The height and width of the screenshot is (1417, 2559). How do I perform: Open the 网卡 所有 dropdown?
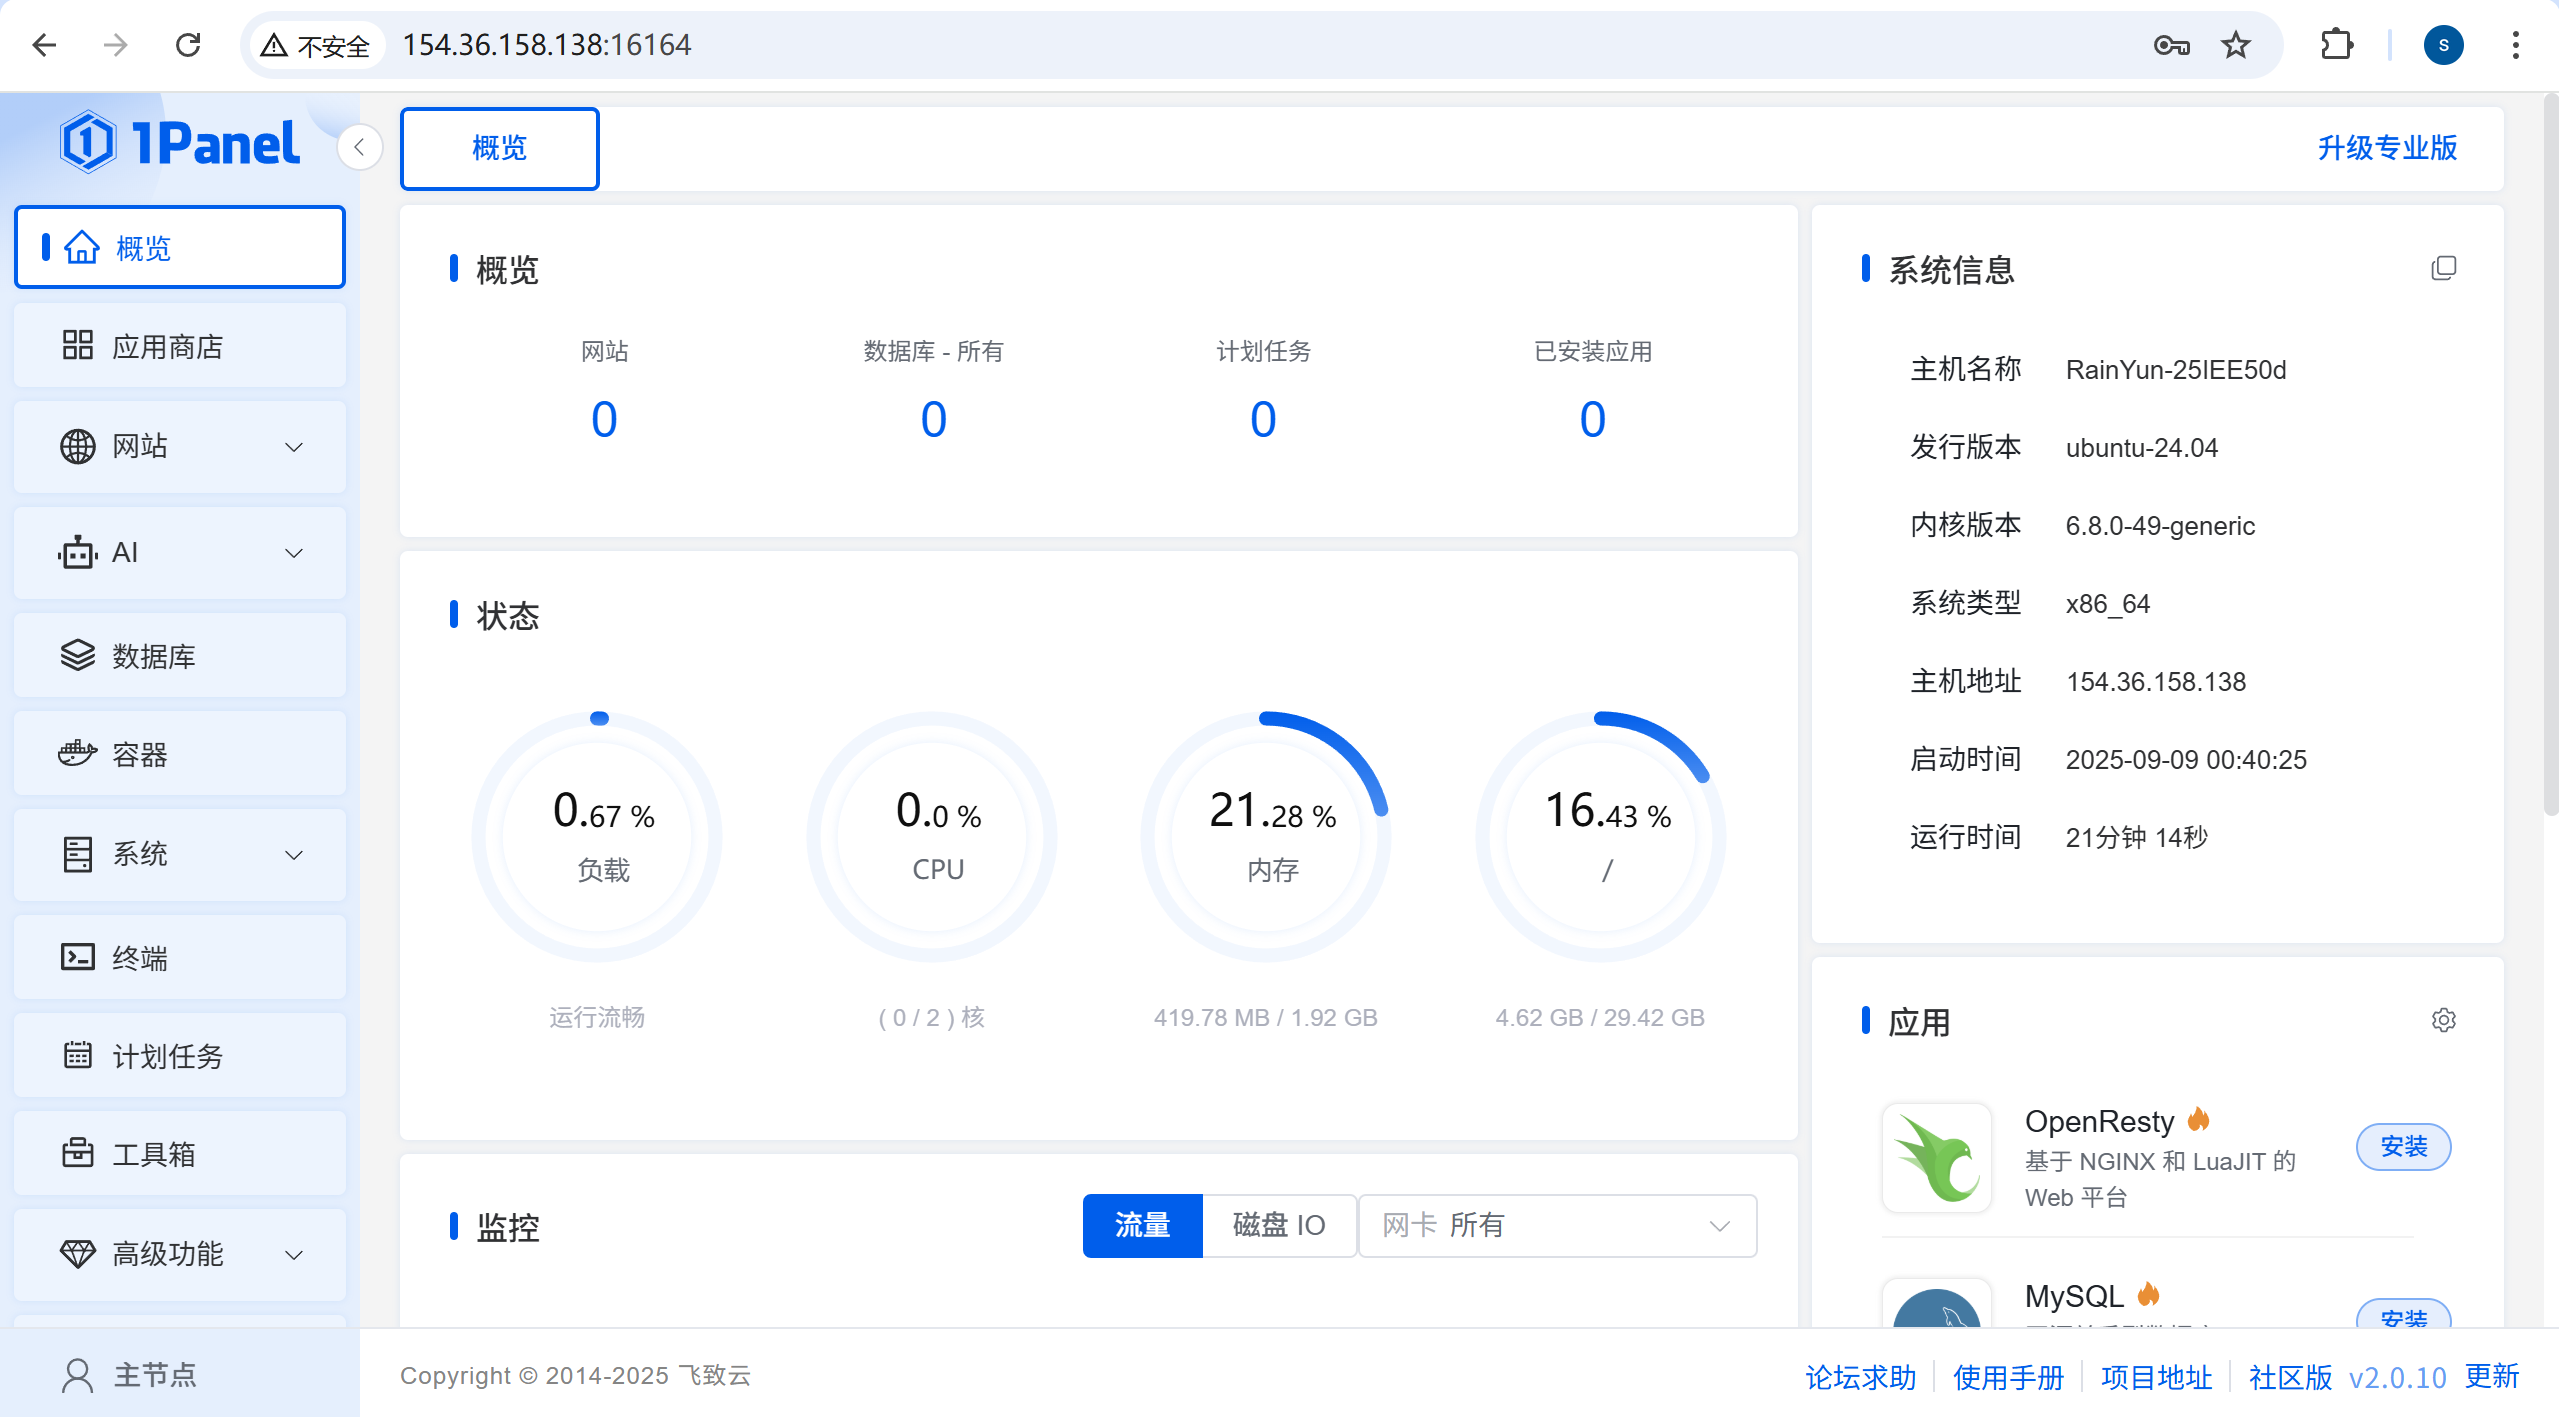coord(1556,1225)
